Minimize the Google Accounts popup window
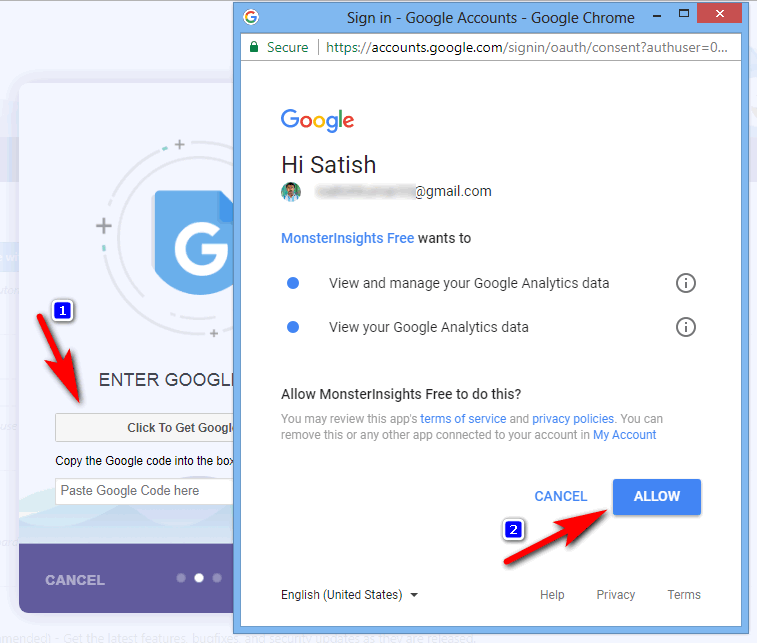The width and height of the screenshot is (757, 643). point(657,16)
